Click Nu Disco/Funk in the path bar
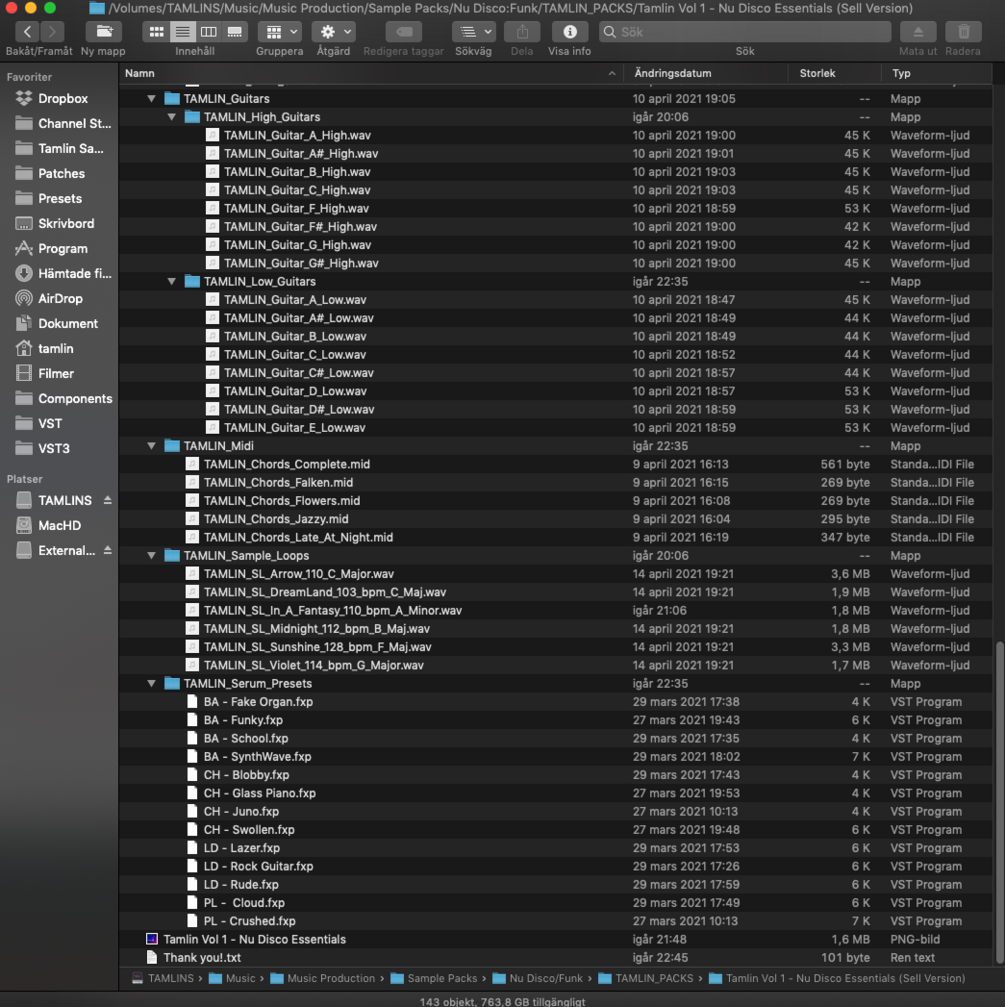The width and height of the screenshot is (1005, 1007). tap(537, 978)
